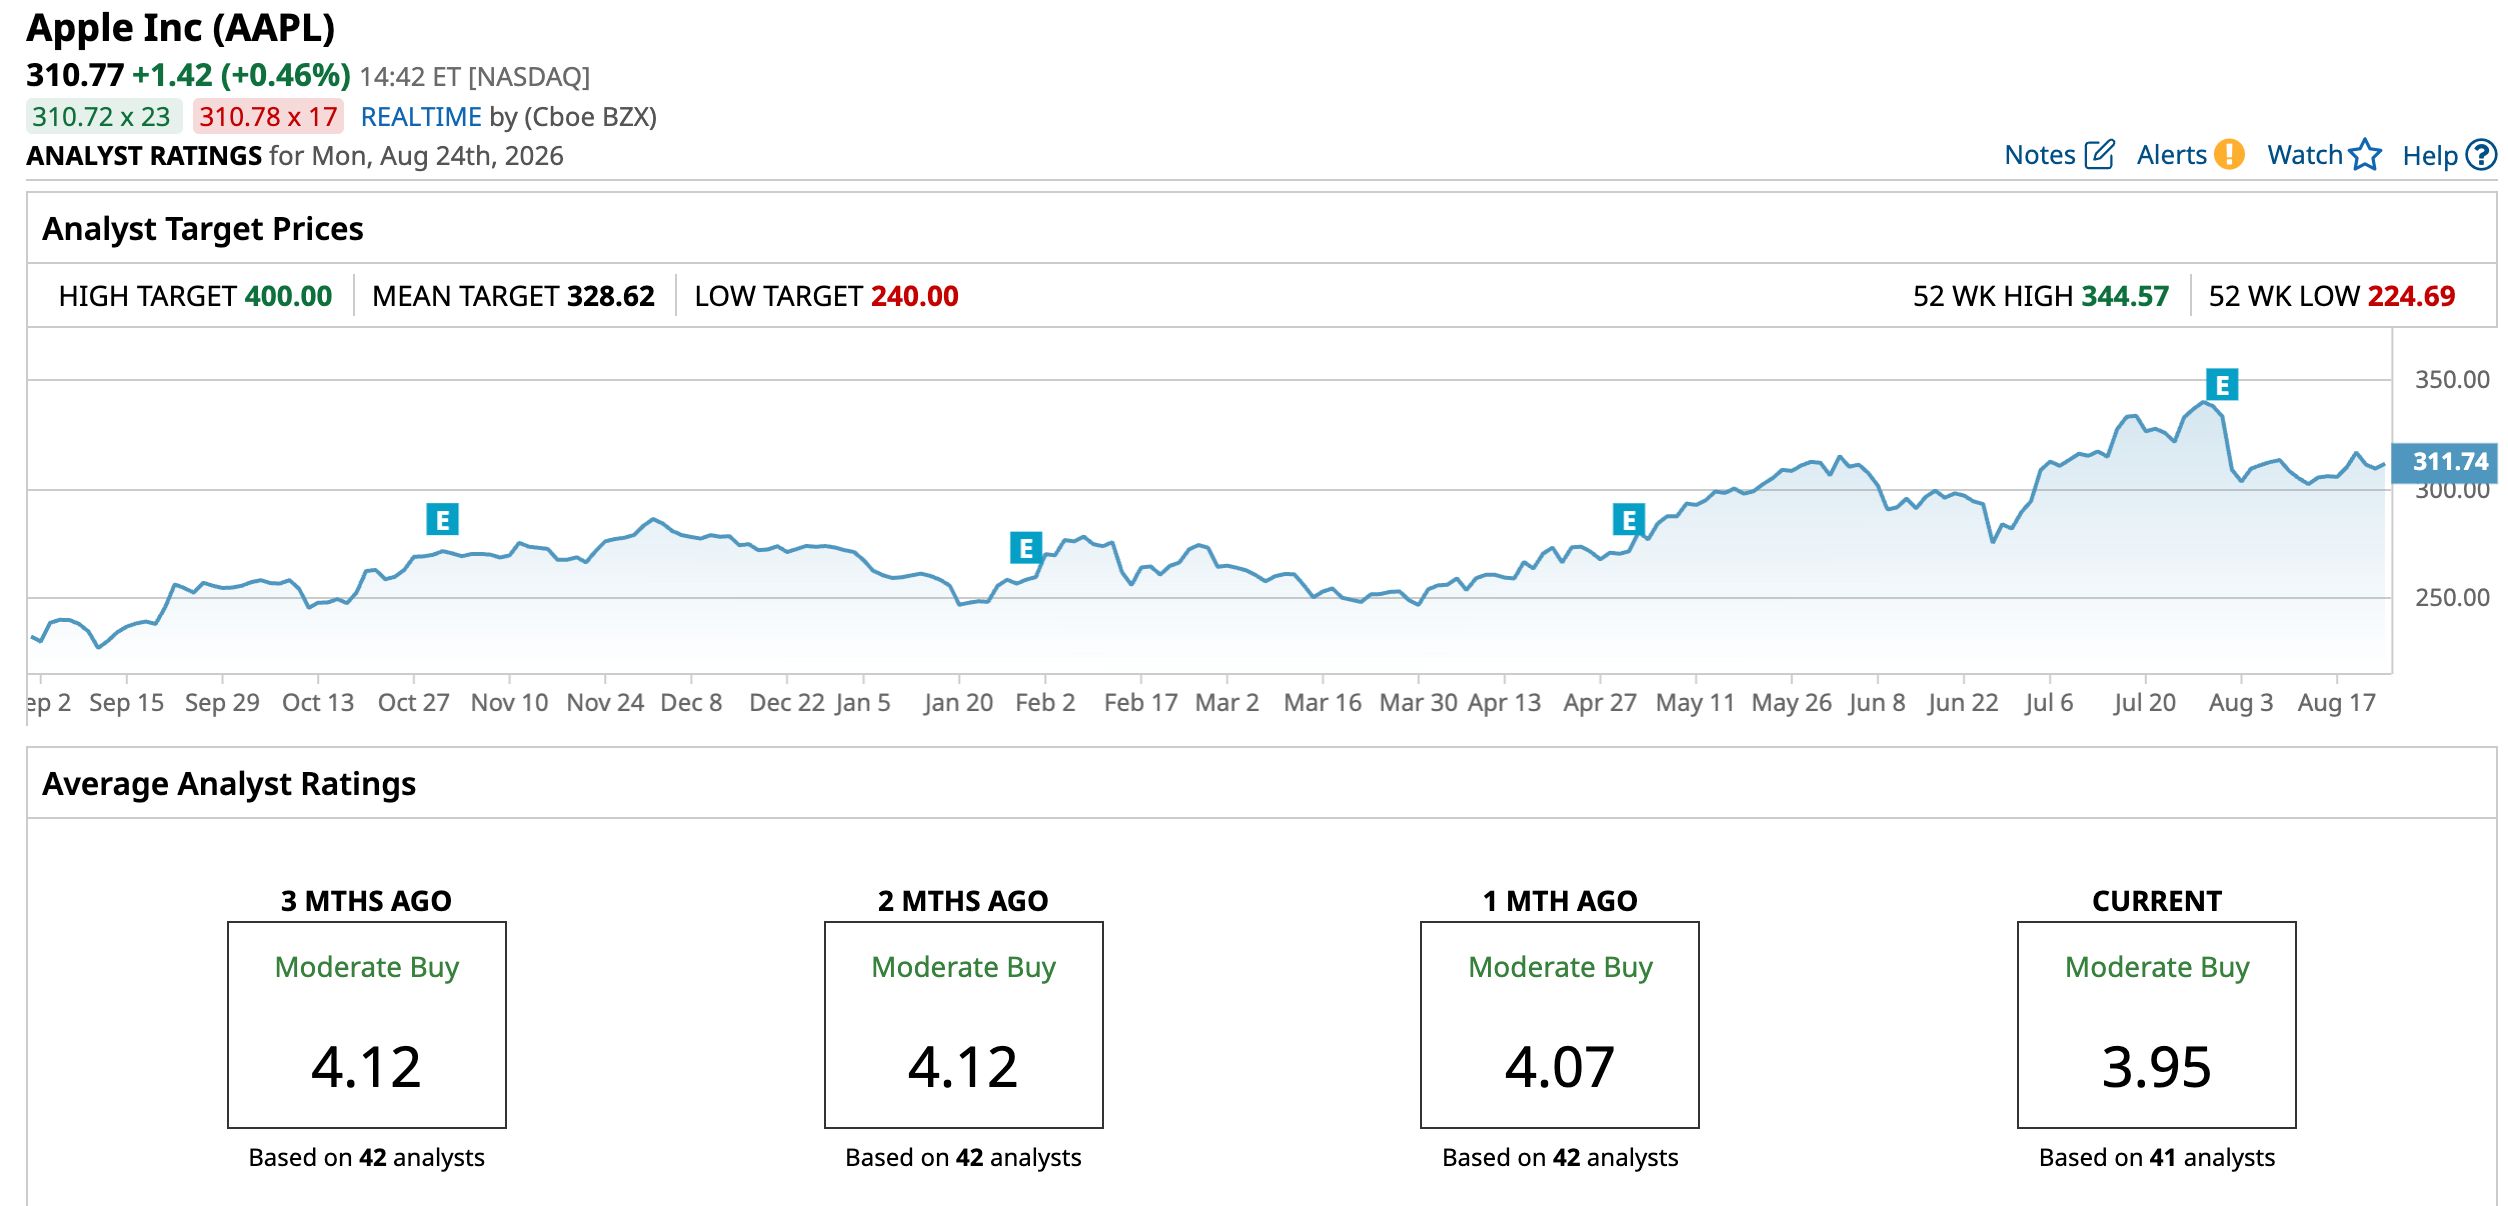Click the Mar 16 date axis label
This screenshot has height=1206, width=2508.
coord(1322,703)
